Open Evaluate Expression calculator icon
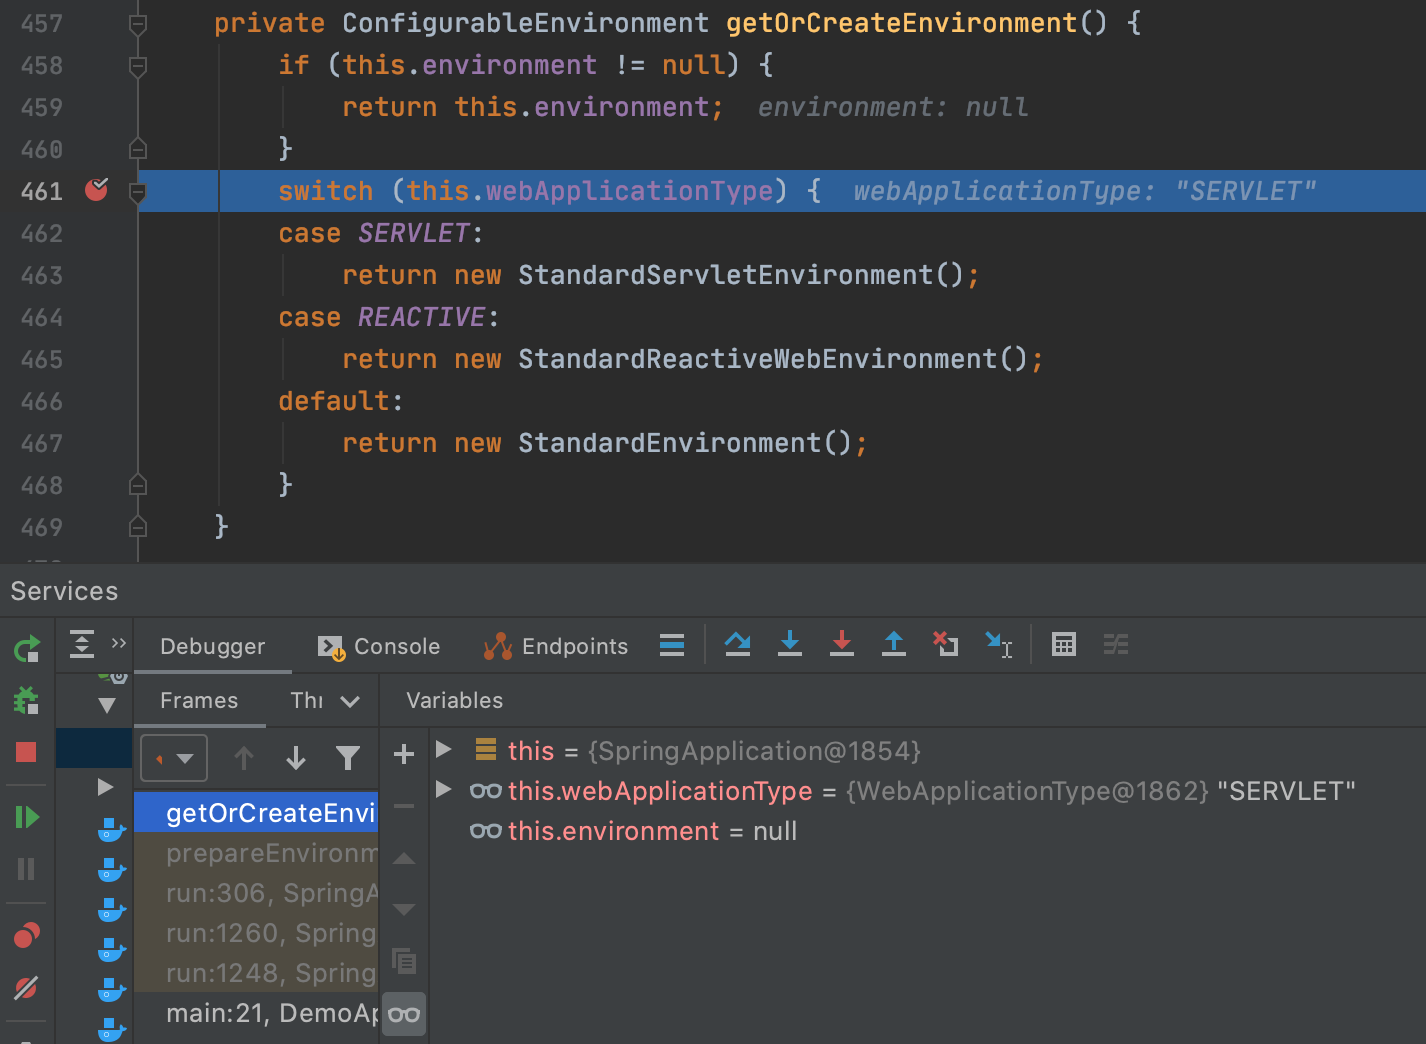The image size is (1426, 1044). pyautogui.click(x=1064, y=645)
